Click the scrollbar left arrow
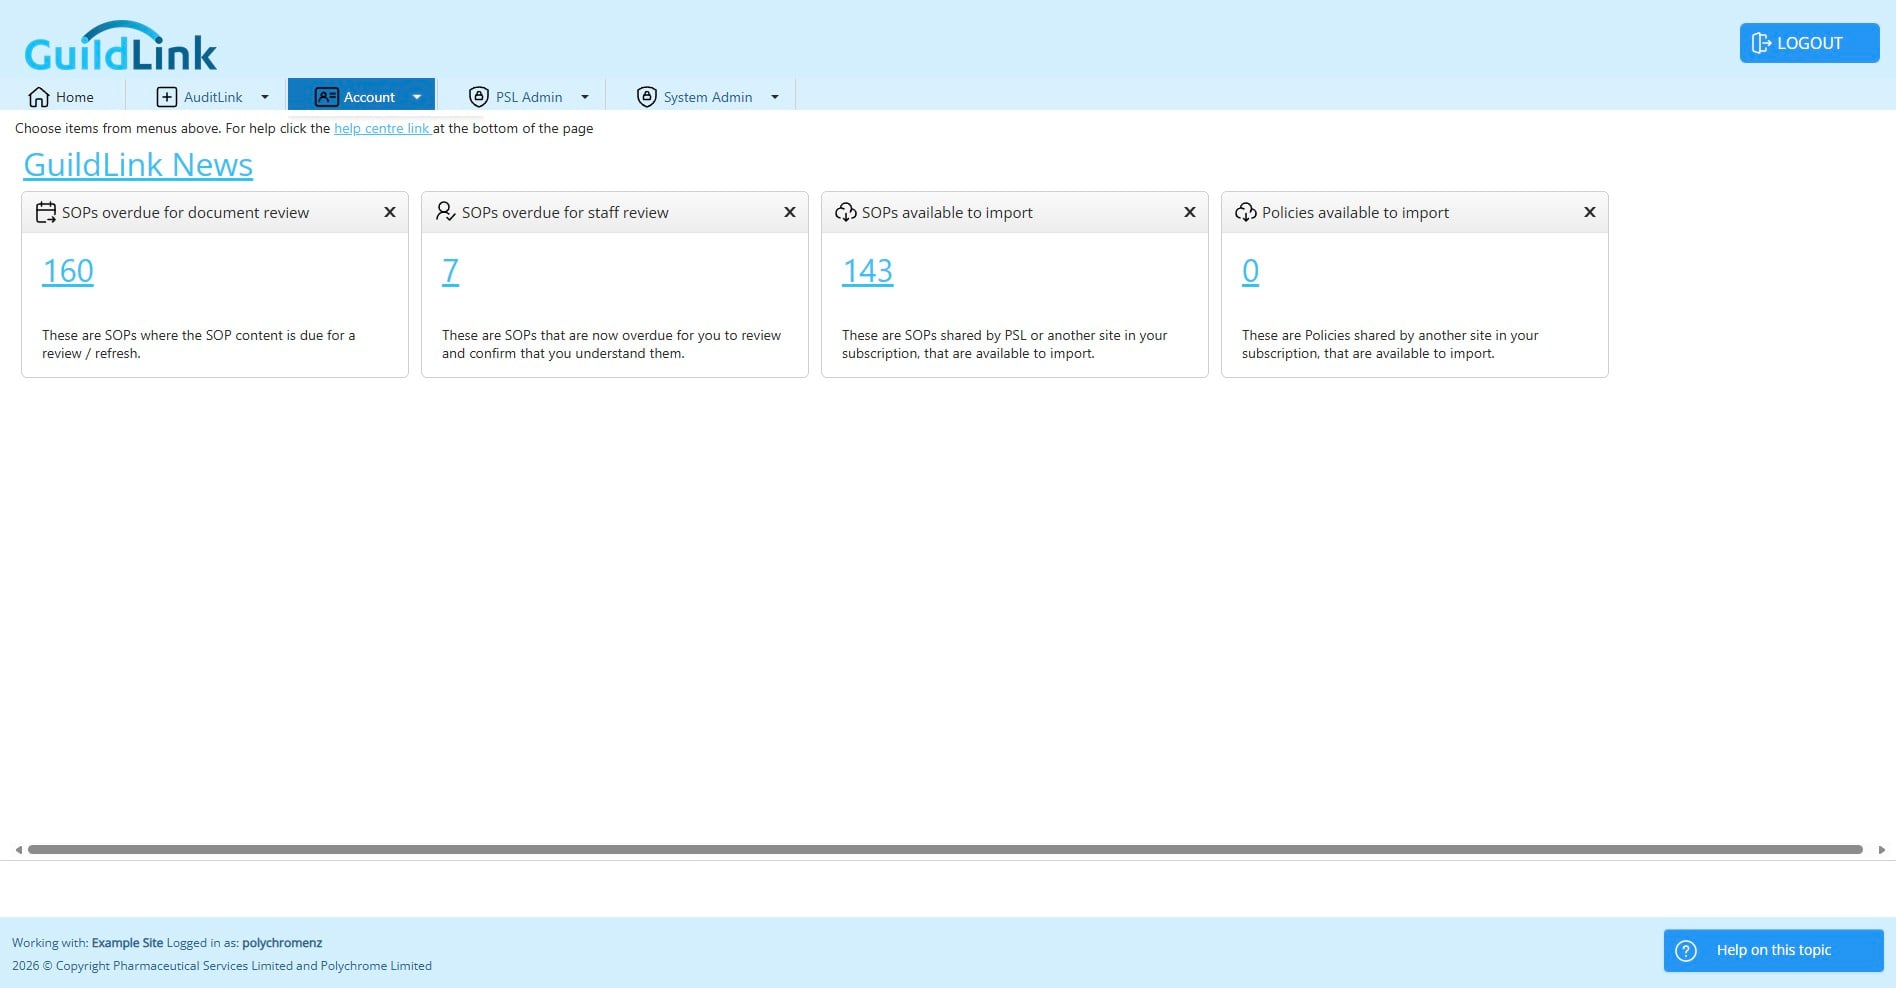The width and height of the screenshot is (1896, 988). pos(18,850)
